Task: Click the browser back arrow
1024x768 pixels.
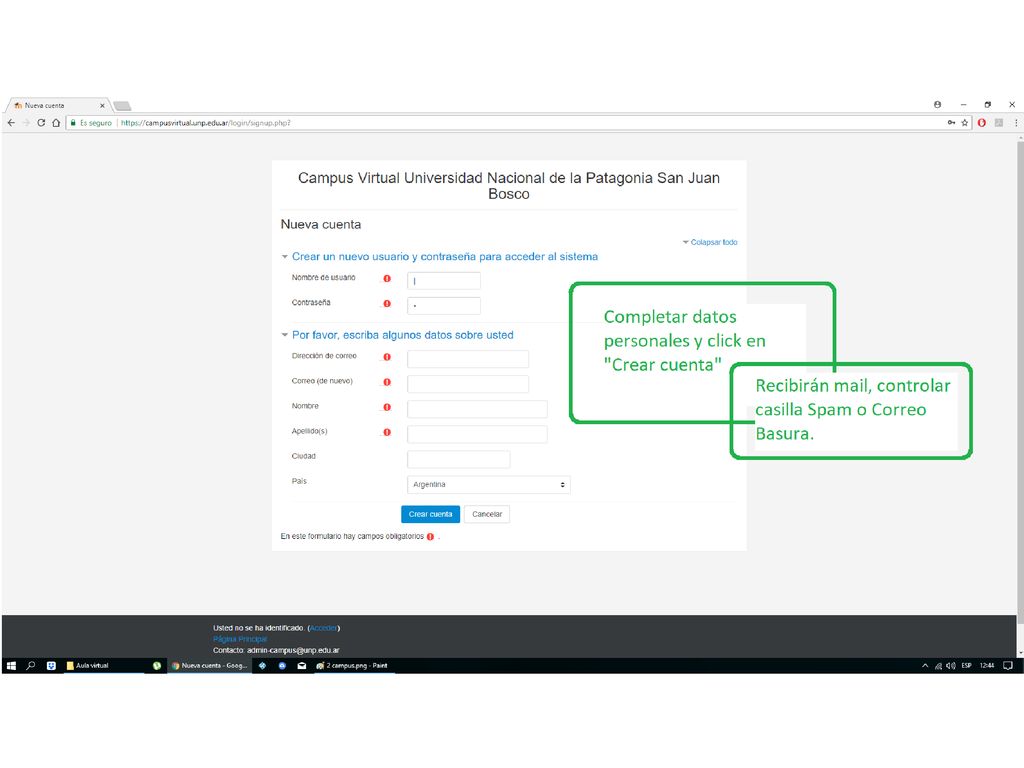Action: click(11, 123)
